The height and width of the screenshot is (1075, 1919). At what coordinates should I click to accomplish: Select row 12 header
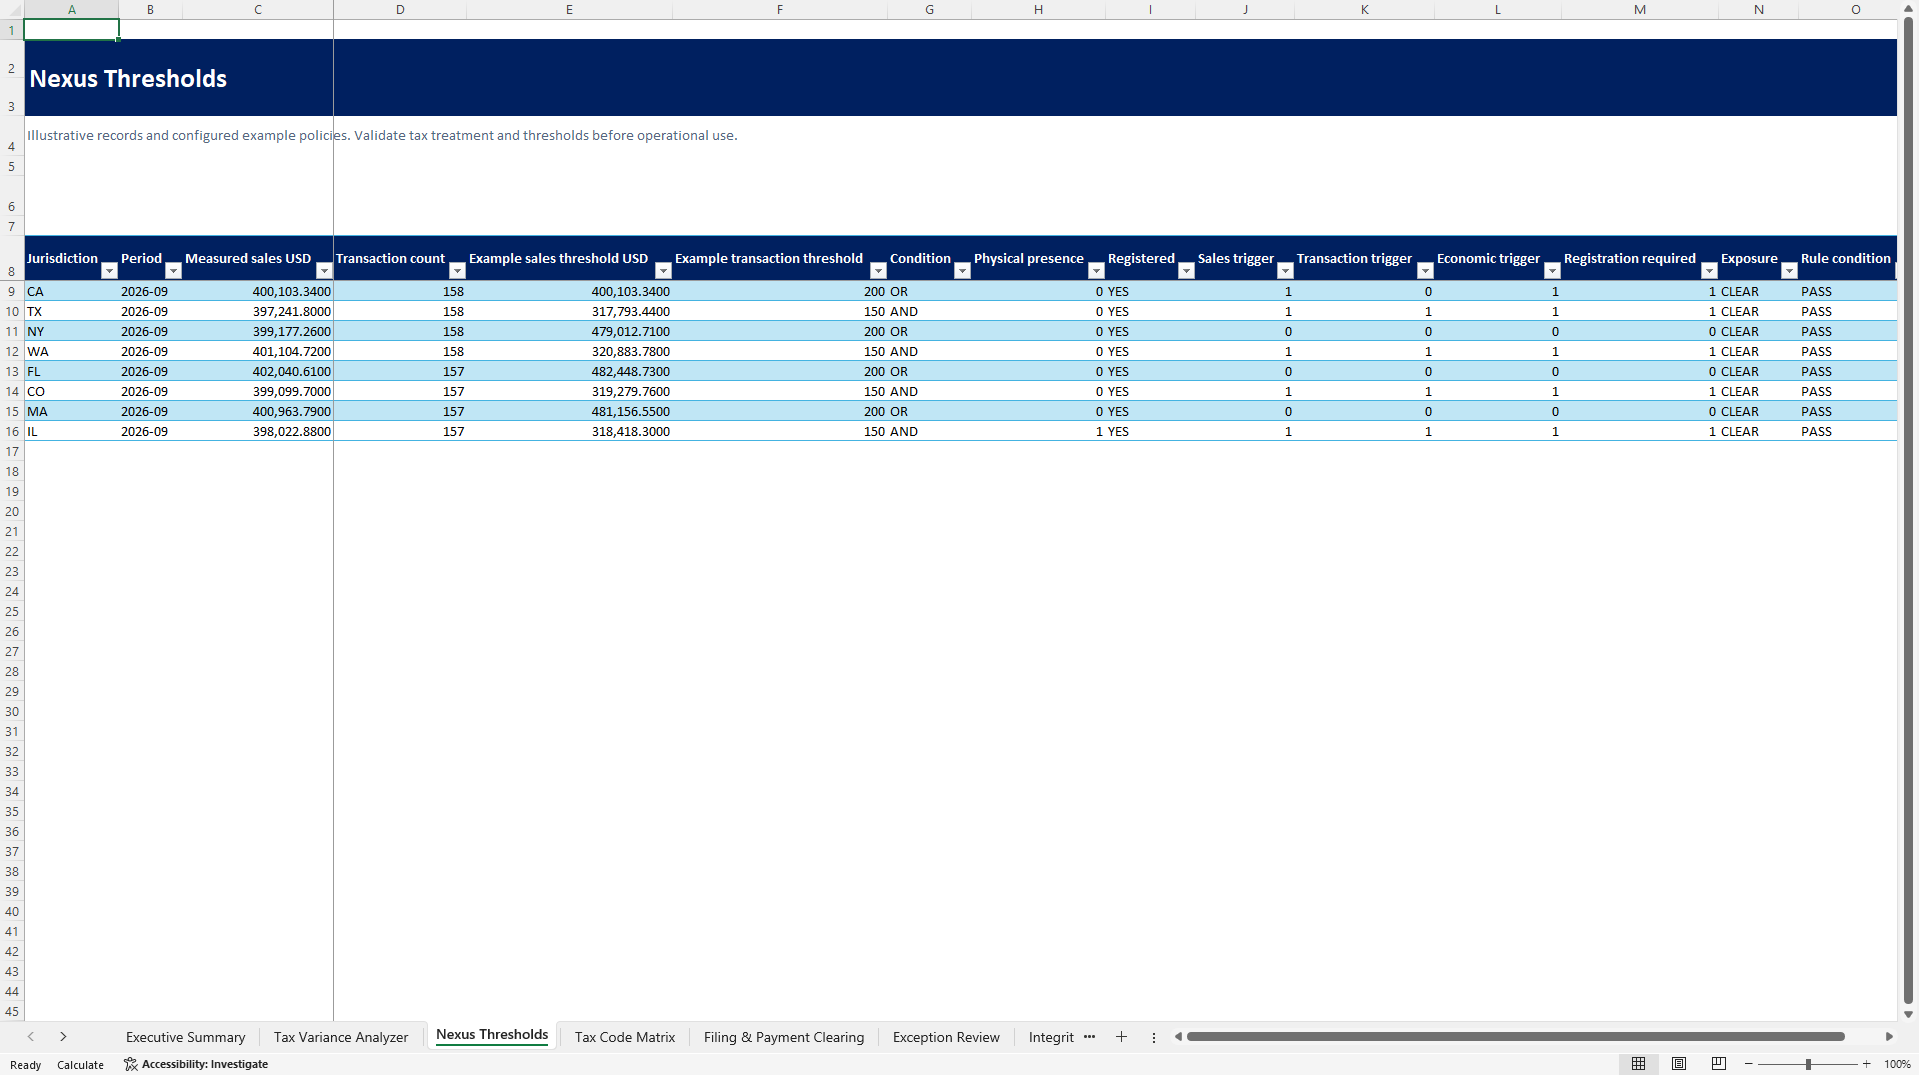[x=11, y=351]
